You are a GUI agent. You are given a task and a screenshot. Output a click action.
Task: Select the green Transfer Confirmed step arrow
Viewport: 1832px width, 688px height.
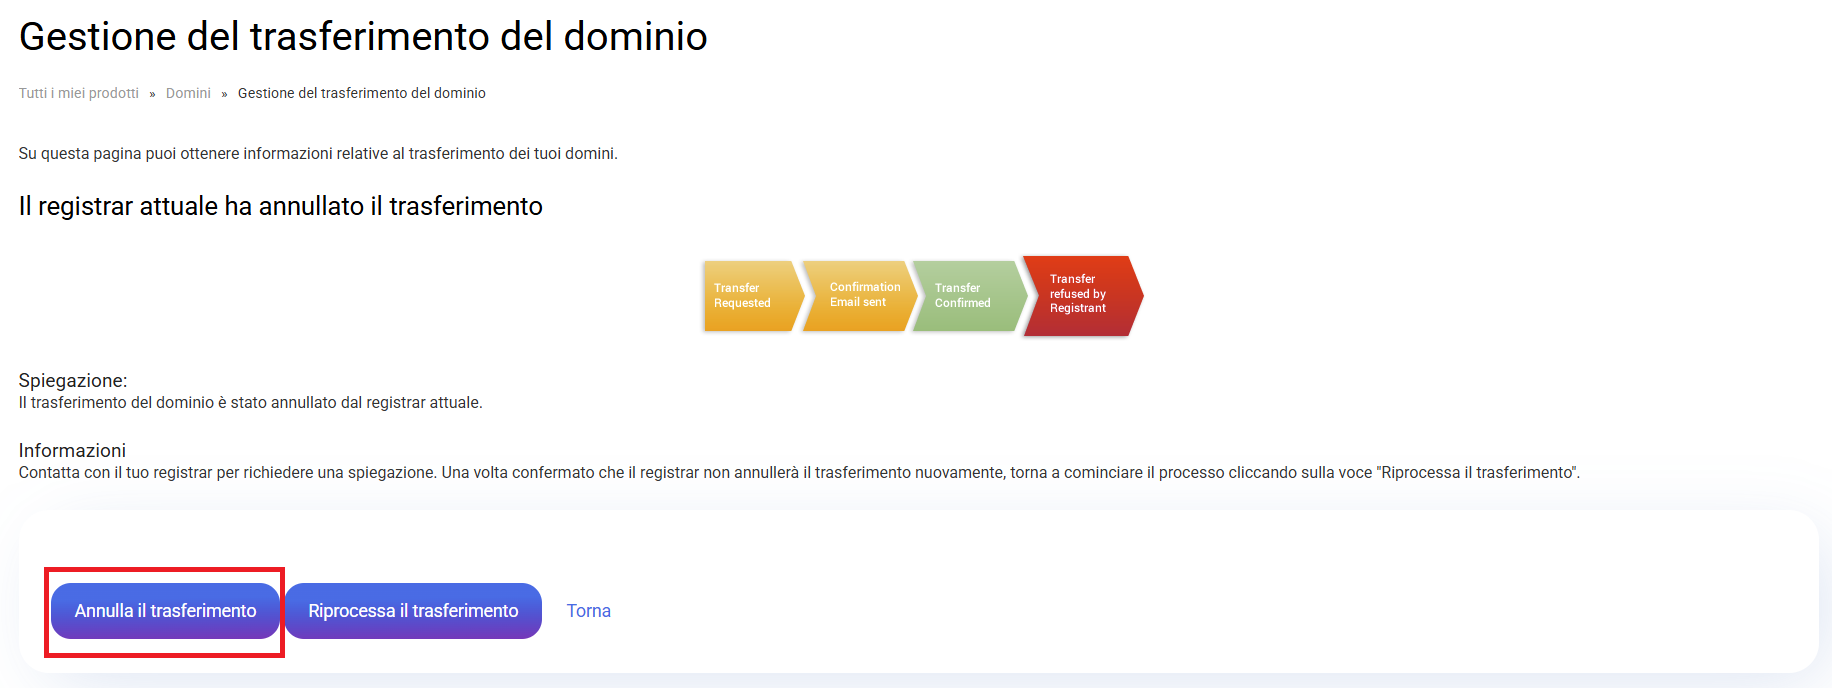tap(966, 296)
